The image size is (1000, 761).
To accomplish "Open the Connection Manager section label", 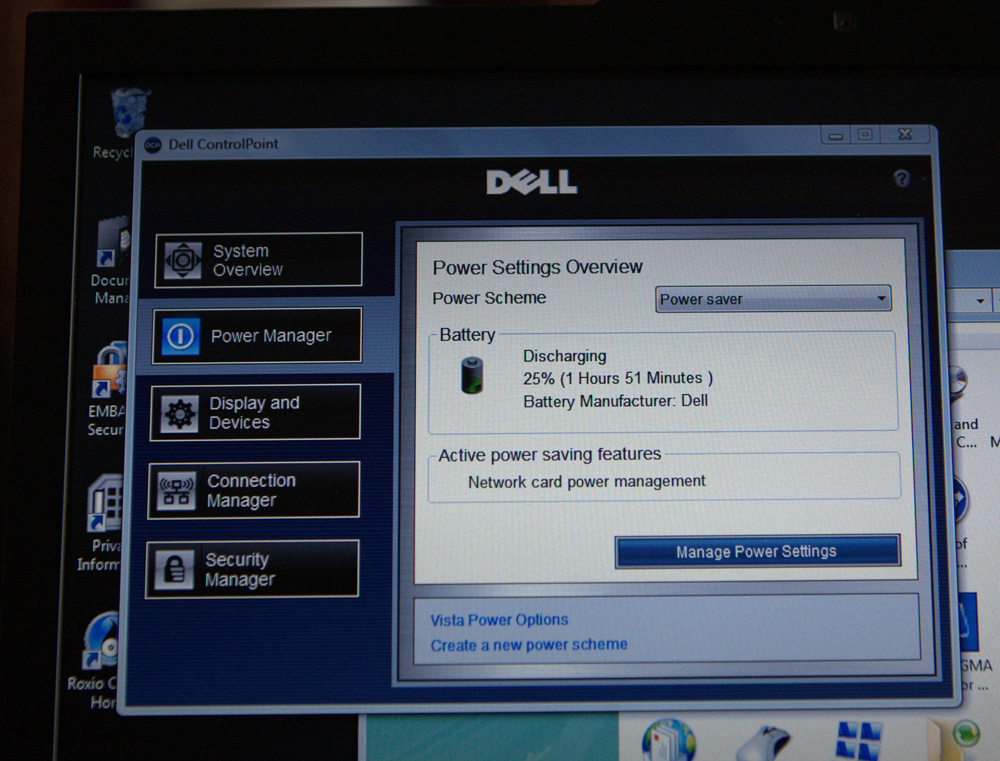I will tap(250, 490).
